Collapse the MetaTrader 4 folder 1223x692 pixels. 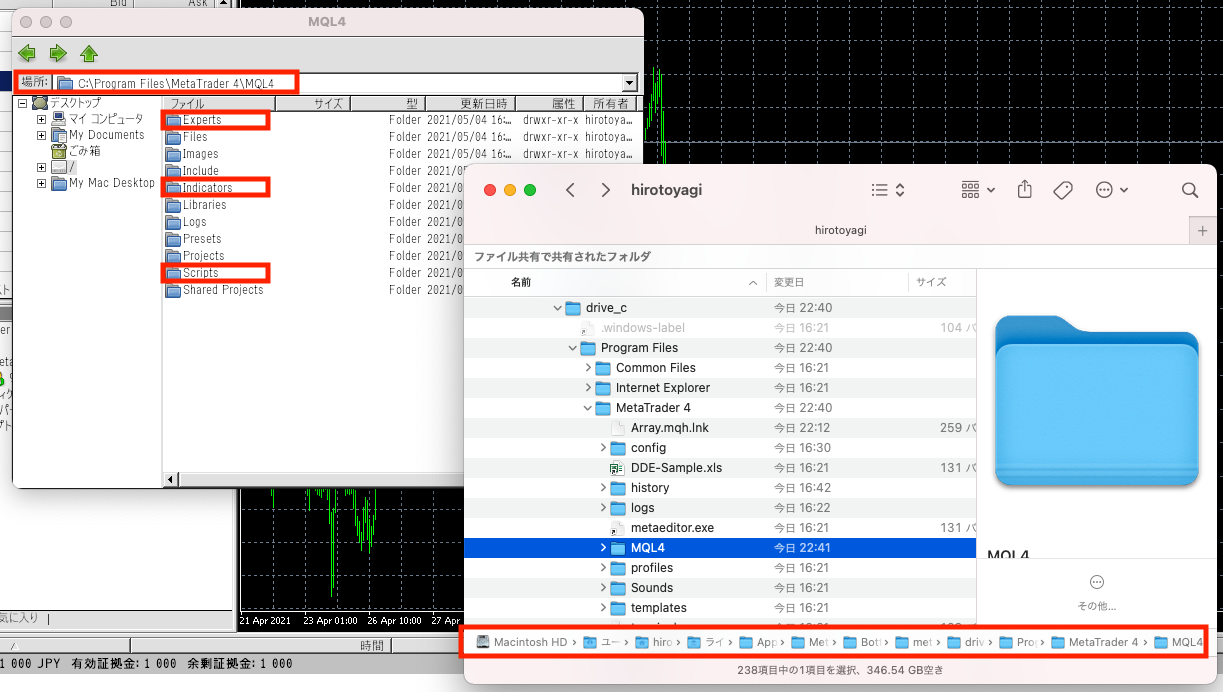pos(588,408)
